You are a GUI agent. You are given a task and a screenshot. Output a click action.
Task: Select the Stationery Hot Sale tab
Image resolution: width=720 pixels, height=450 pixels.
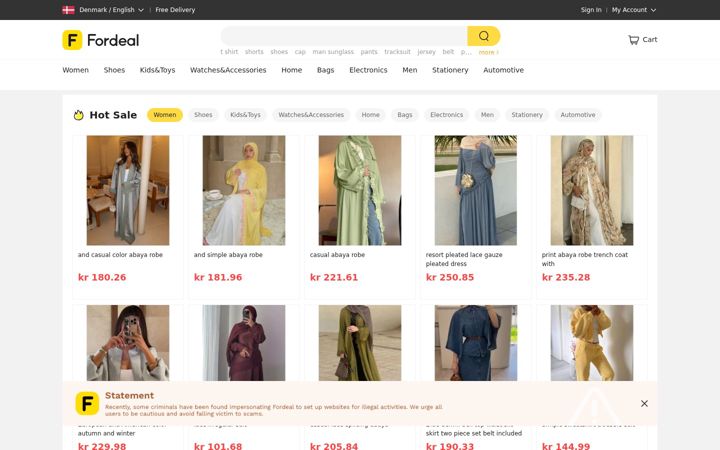tap(527, 115)
